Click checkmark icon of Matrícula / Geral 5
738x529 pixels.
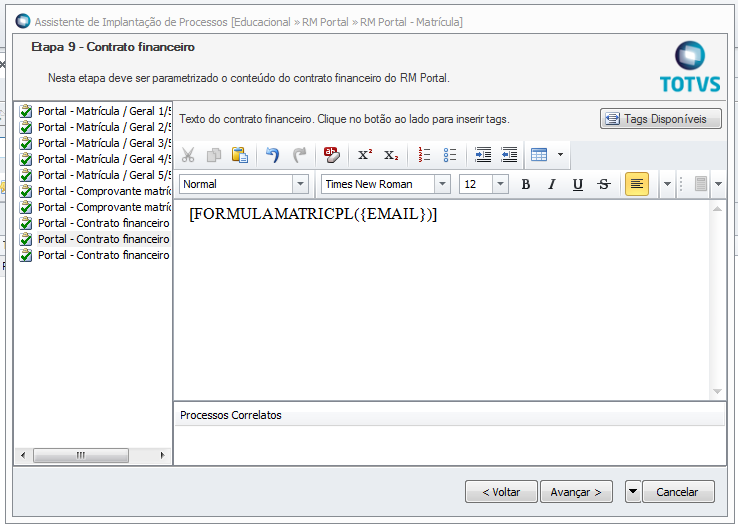tap(26, 175)
